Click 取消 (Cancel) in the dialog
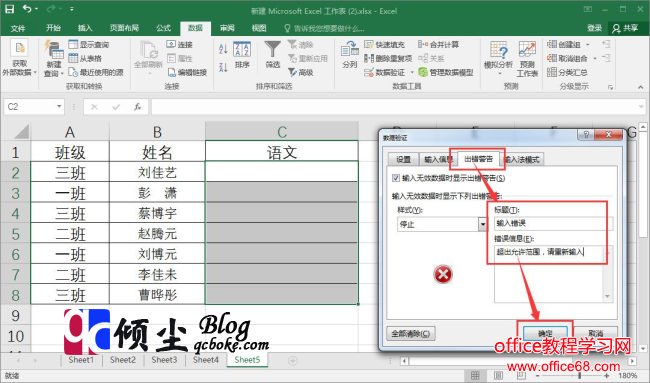 pyautogui.click(x=596, y=333)
